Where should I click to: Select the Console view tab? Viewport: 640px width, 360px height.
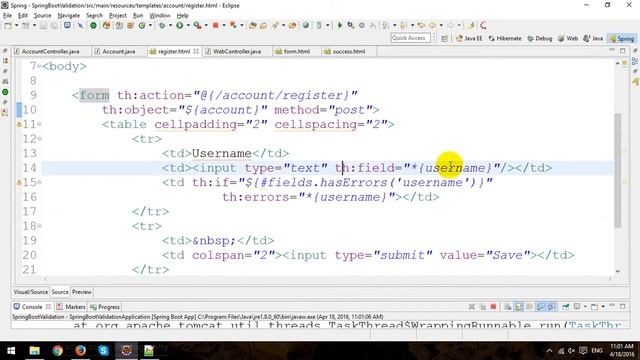tap(32, 307)
